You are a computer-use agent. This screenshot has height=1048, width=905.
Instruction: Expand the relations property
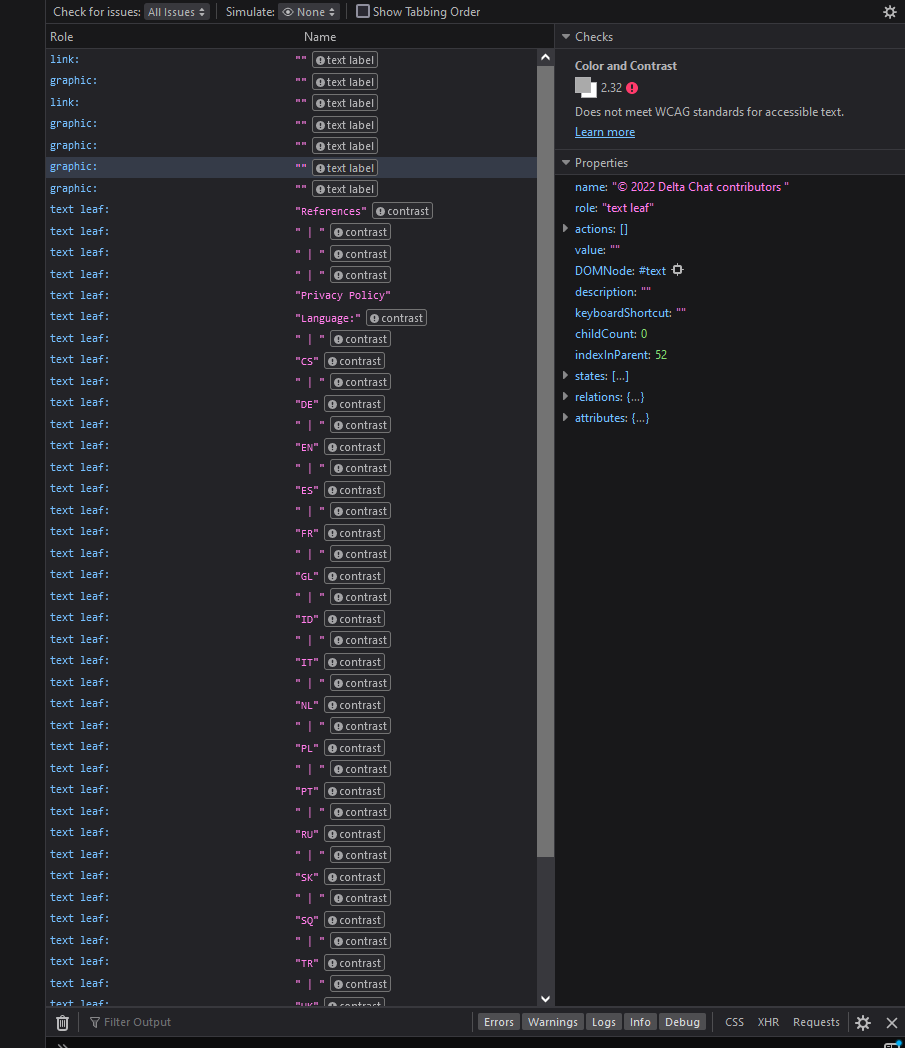coord(565,396)
